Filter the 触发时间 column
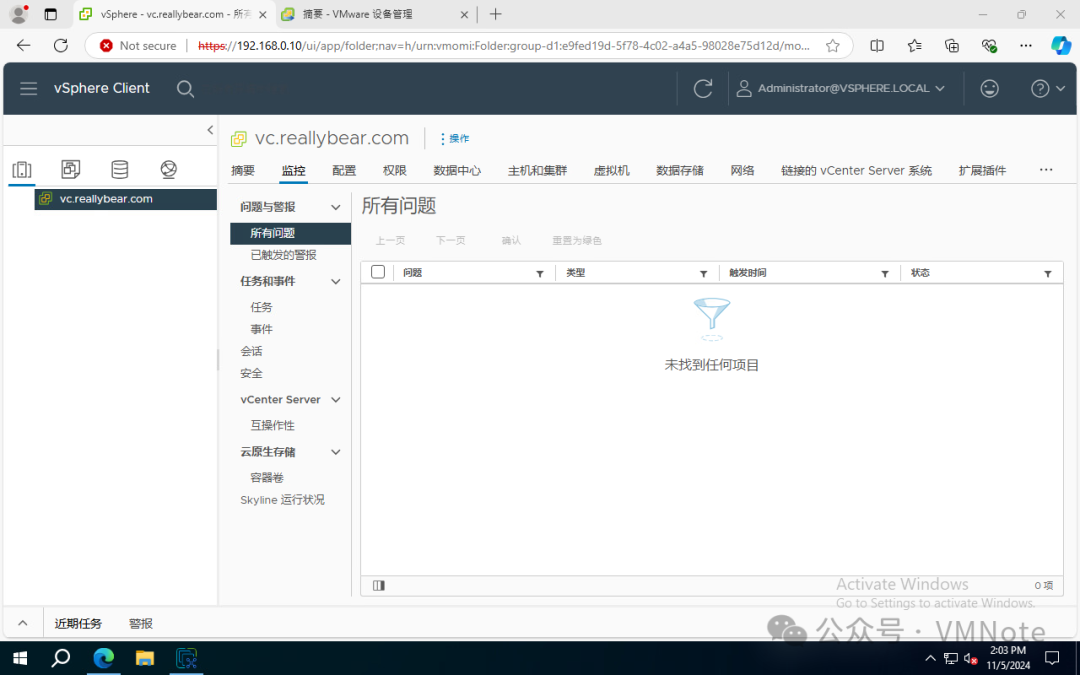 [x=884, y=273]
